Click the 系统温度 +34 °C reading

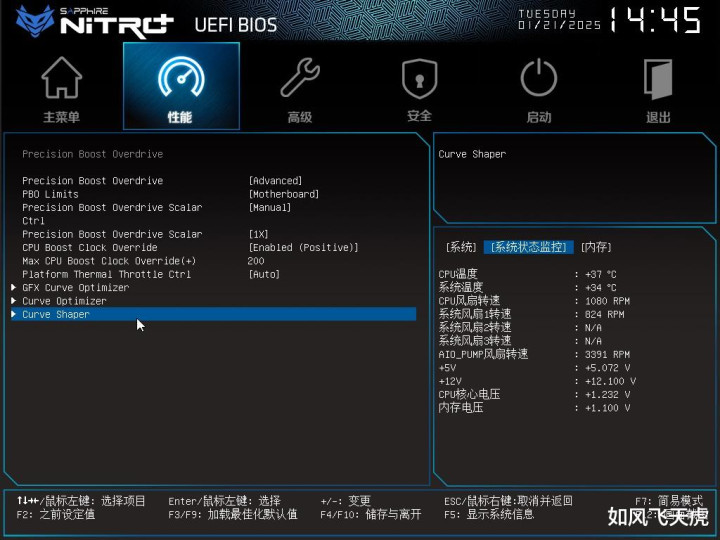click(528, 287)
